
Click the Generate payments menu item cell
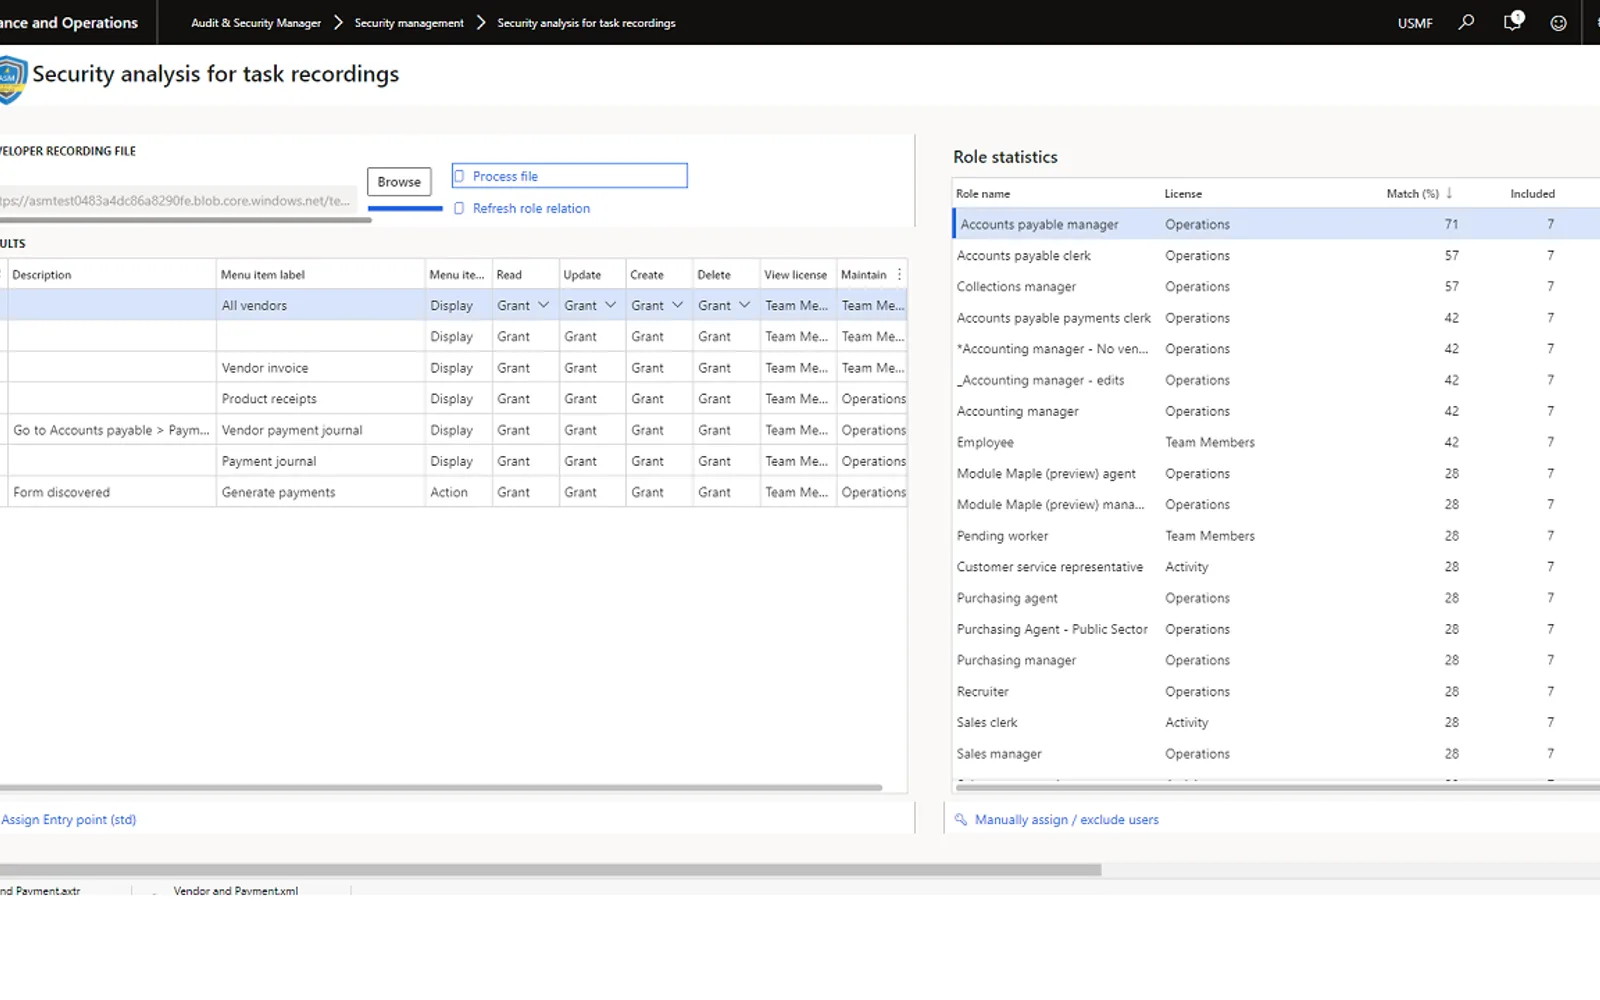coord(320,492)
